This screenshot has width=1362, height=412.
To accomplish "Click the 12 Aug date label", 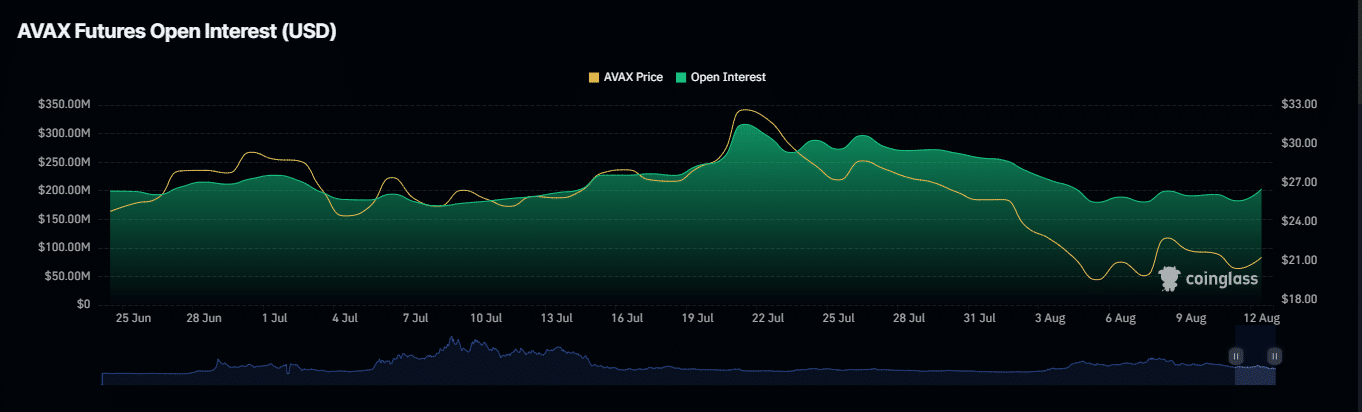I will pyautogui.click(x=1261, y=318).
